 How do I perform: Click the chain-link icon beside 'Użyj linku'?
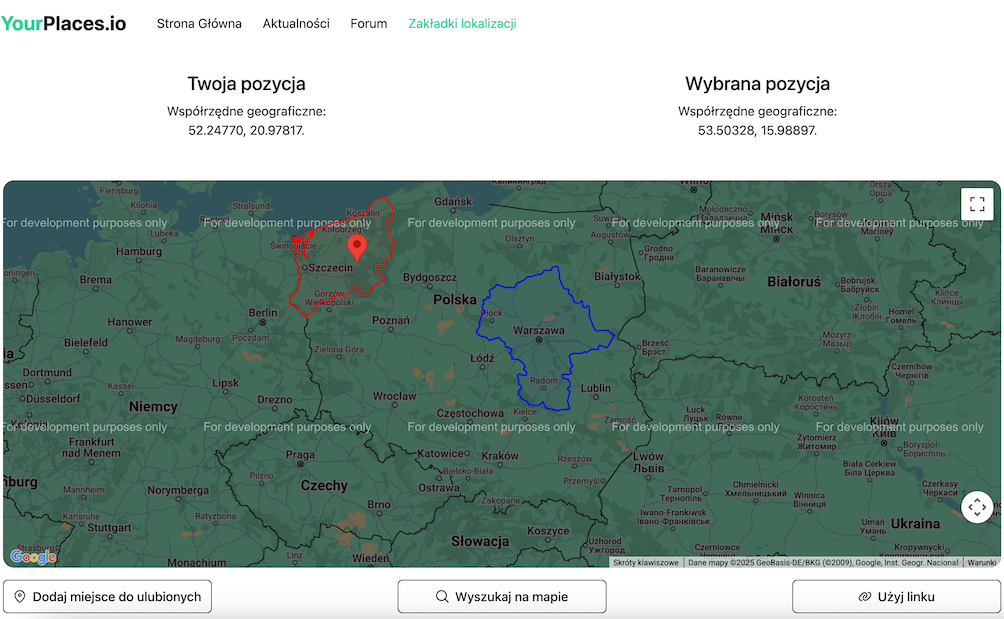point(865,597)
